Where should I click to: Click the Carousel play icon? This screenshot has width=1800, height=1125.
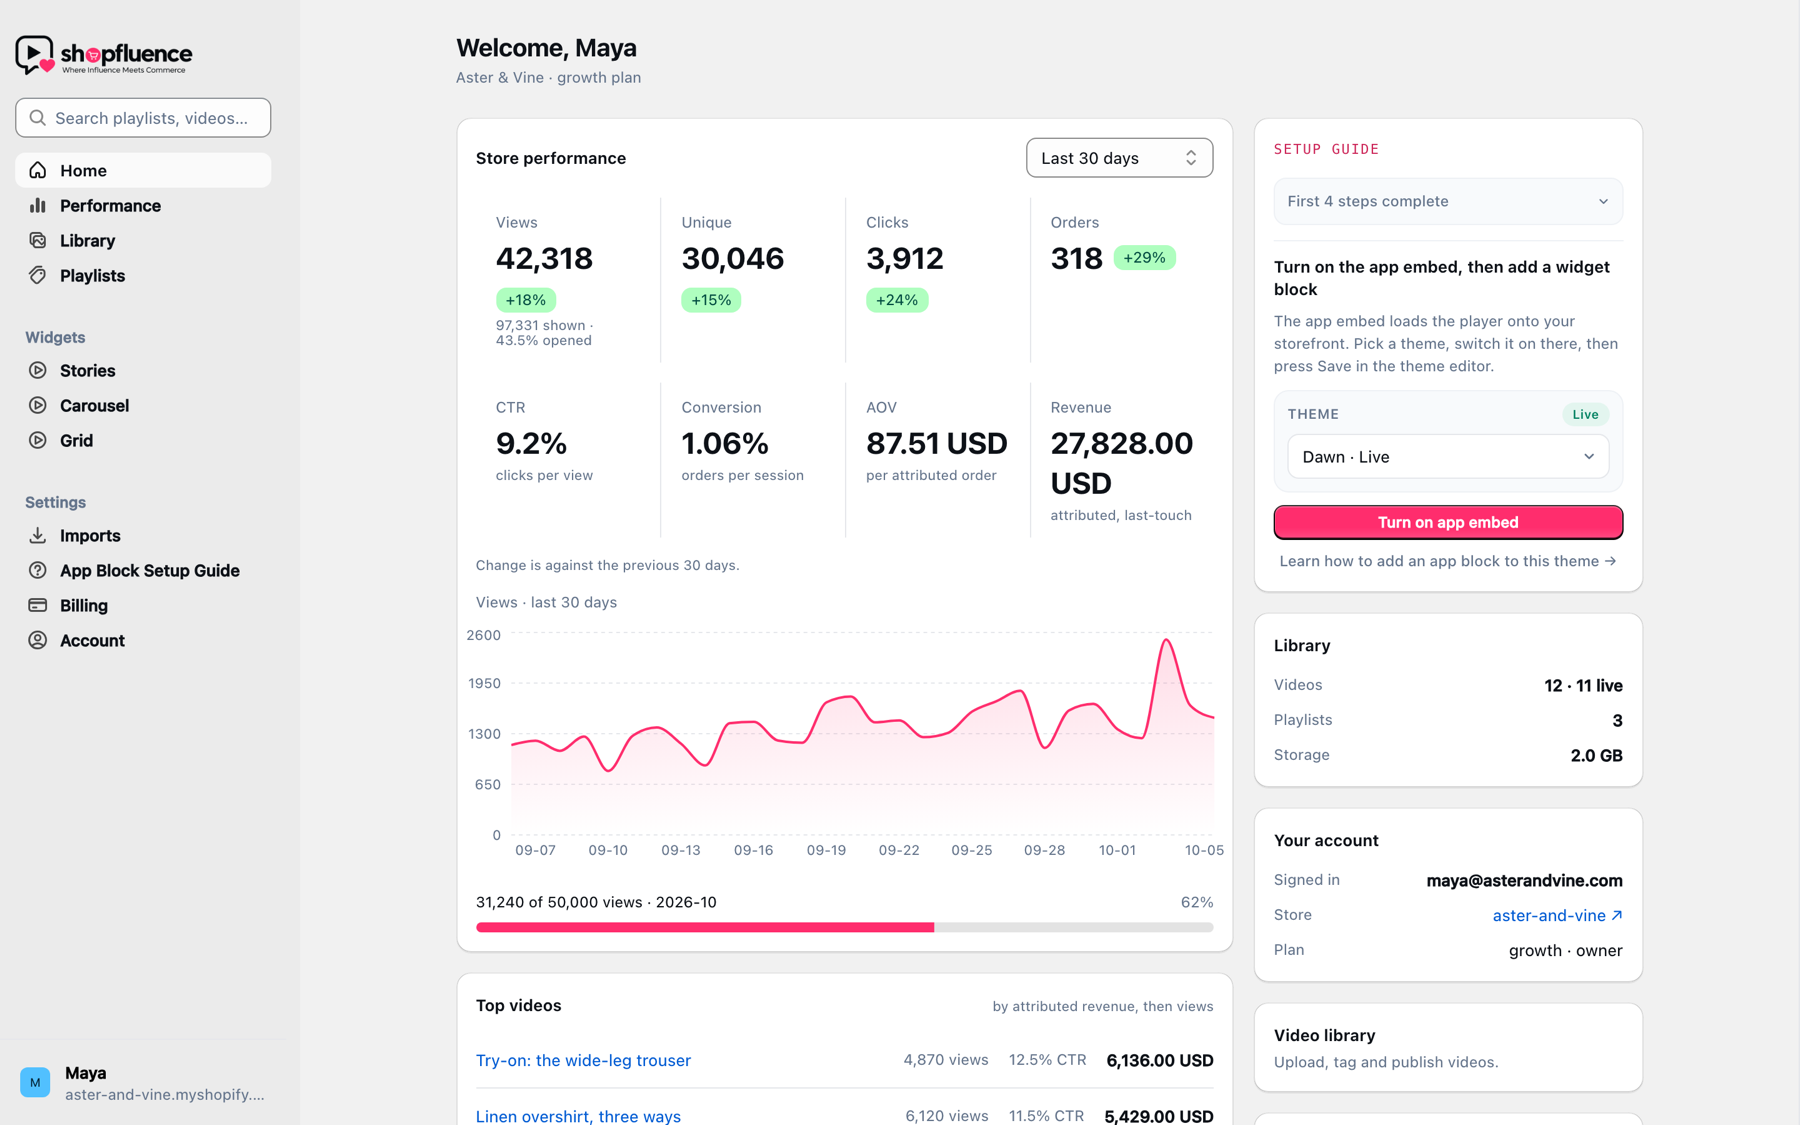pyautogui.click(x=38, y=405)
